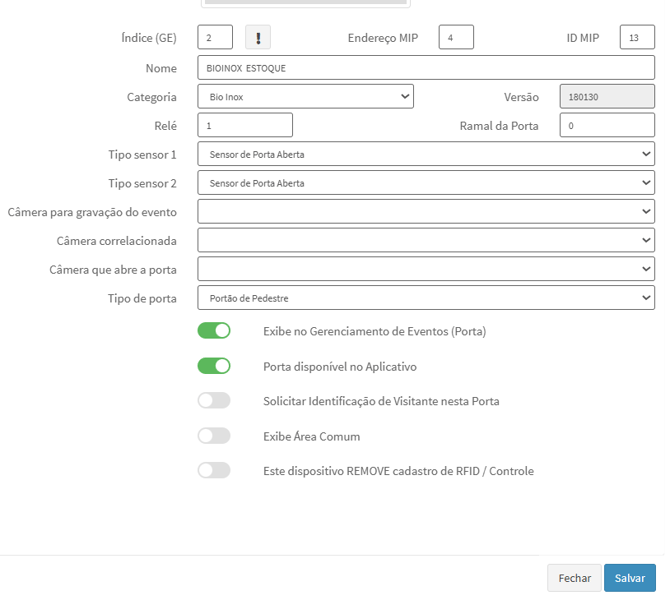The width and height of the screenshot is (670, 600).
Task: Select the ID MIP input box
Action: coord(636,38)
